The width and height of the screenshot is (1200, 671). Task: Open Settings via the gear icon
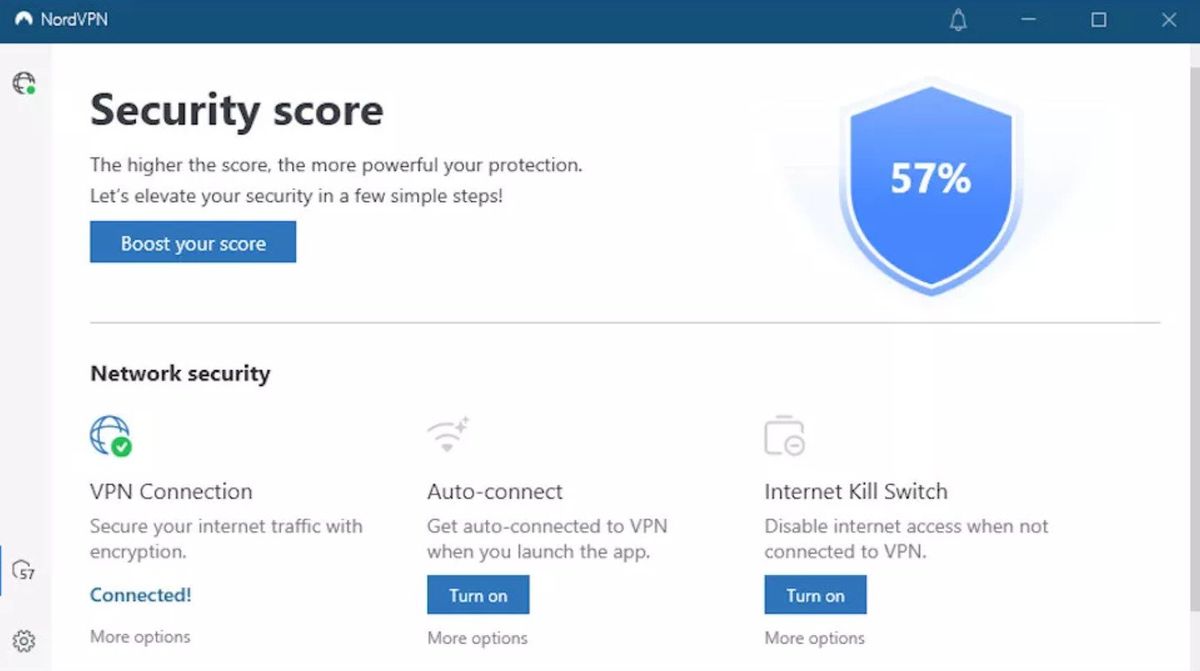pyautogui.click(x=24, y=641)
